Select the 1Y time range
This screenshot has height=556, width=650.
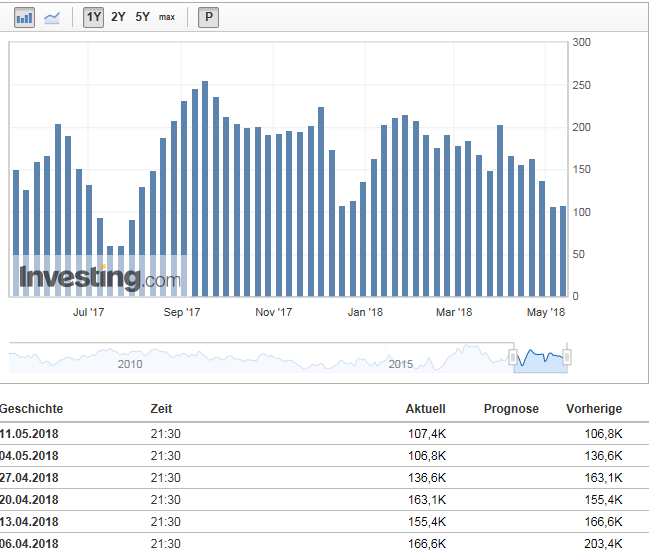click(x=93, y=17)
